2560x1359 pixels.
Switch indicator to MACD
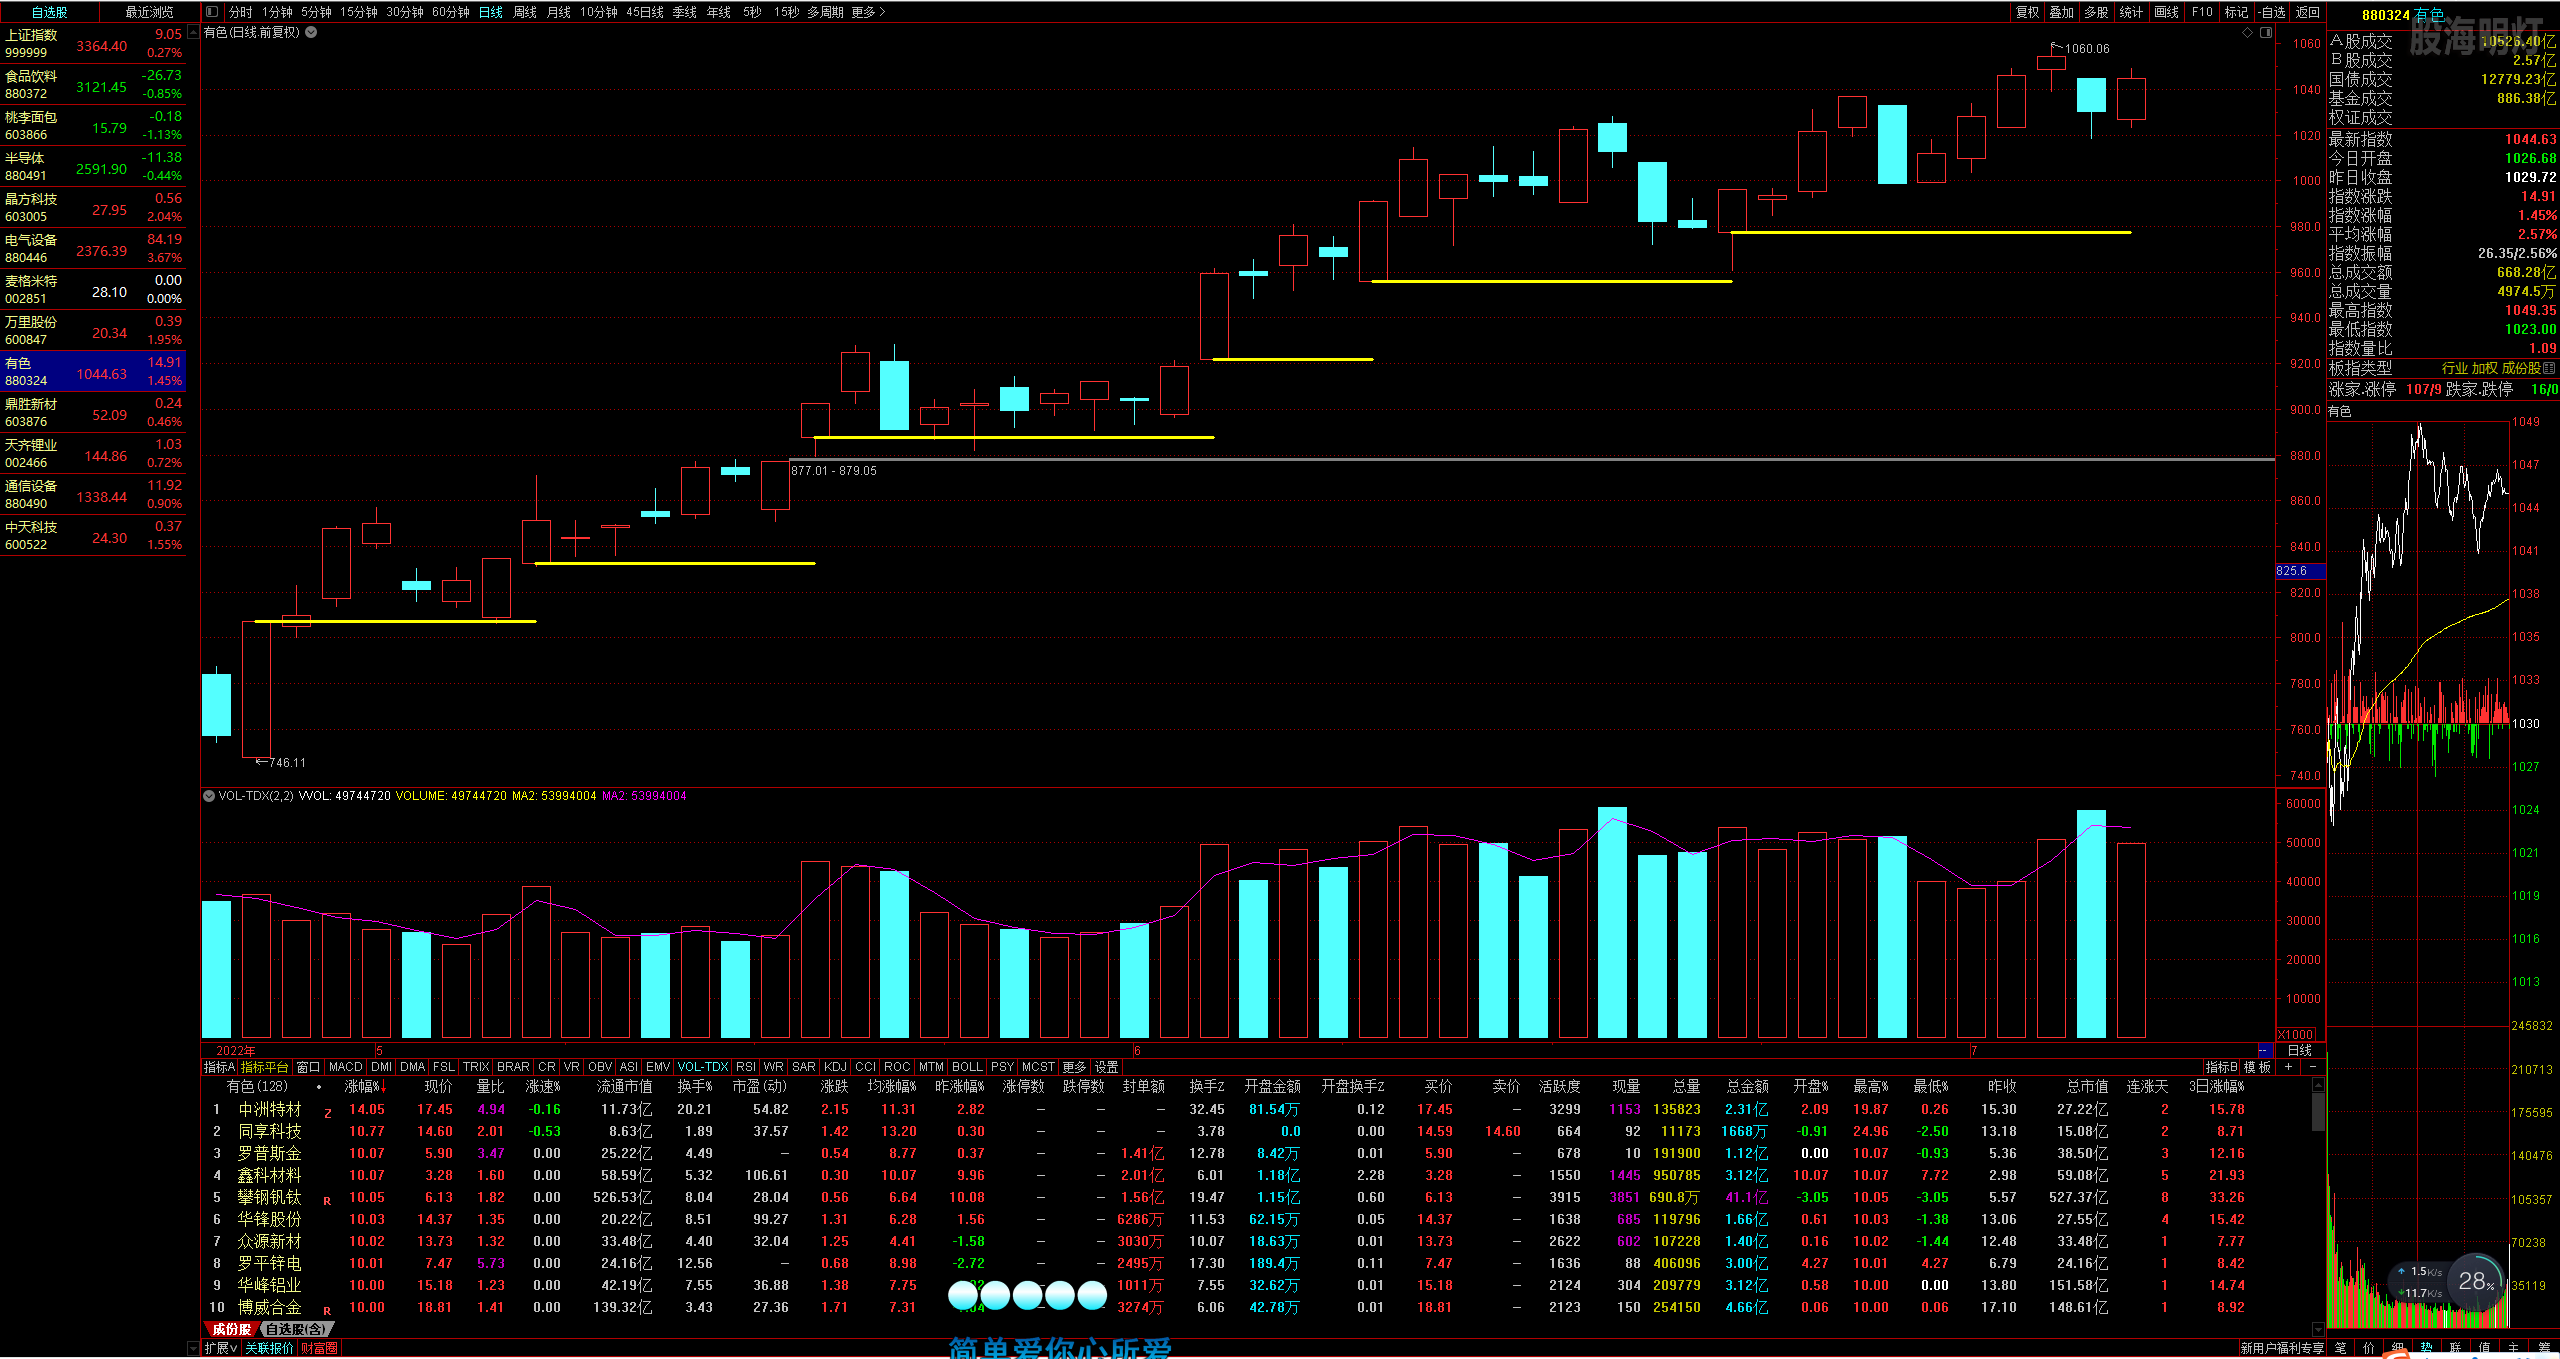click(345, 1067)
